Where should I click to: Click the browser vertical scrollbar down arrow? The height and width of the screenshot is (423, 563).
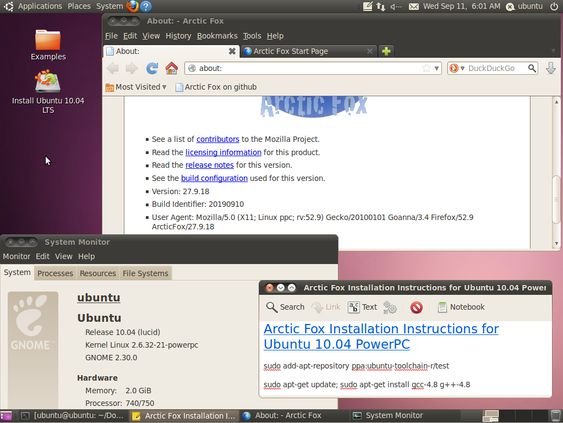(556, 244)
